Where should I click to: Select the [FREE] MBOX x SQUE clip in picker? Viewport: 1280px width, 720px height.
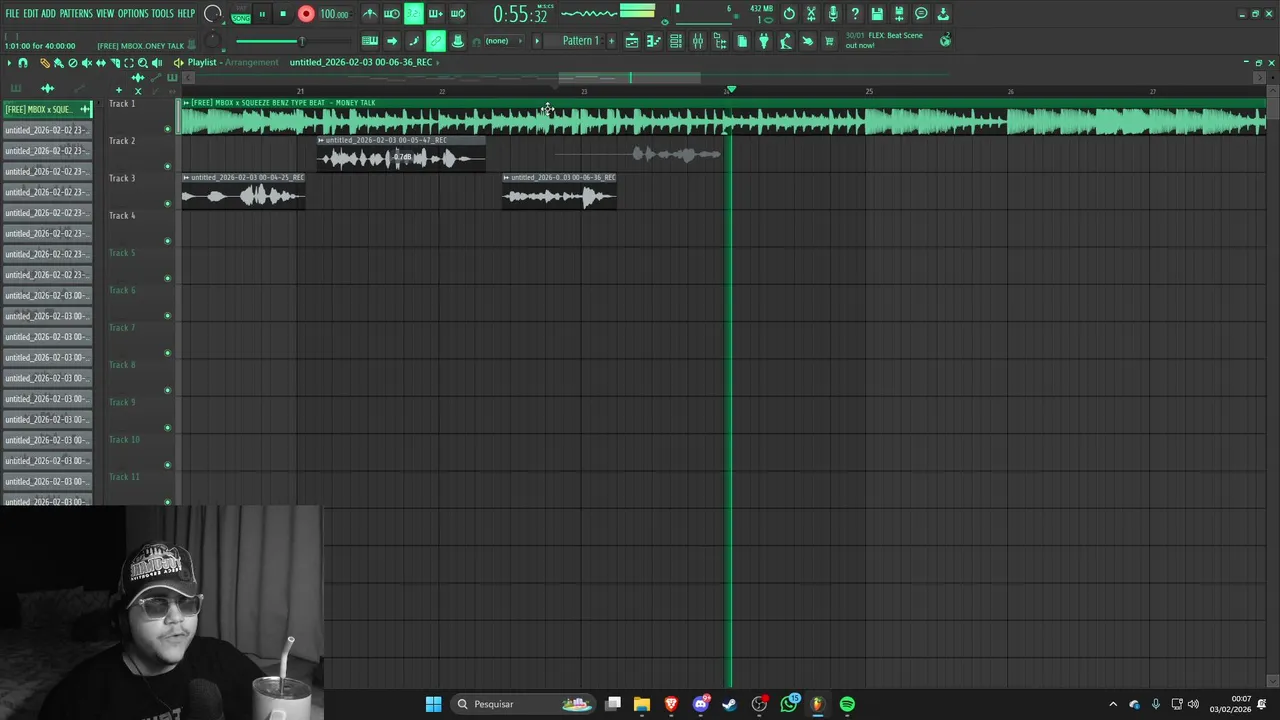[46, 109]
